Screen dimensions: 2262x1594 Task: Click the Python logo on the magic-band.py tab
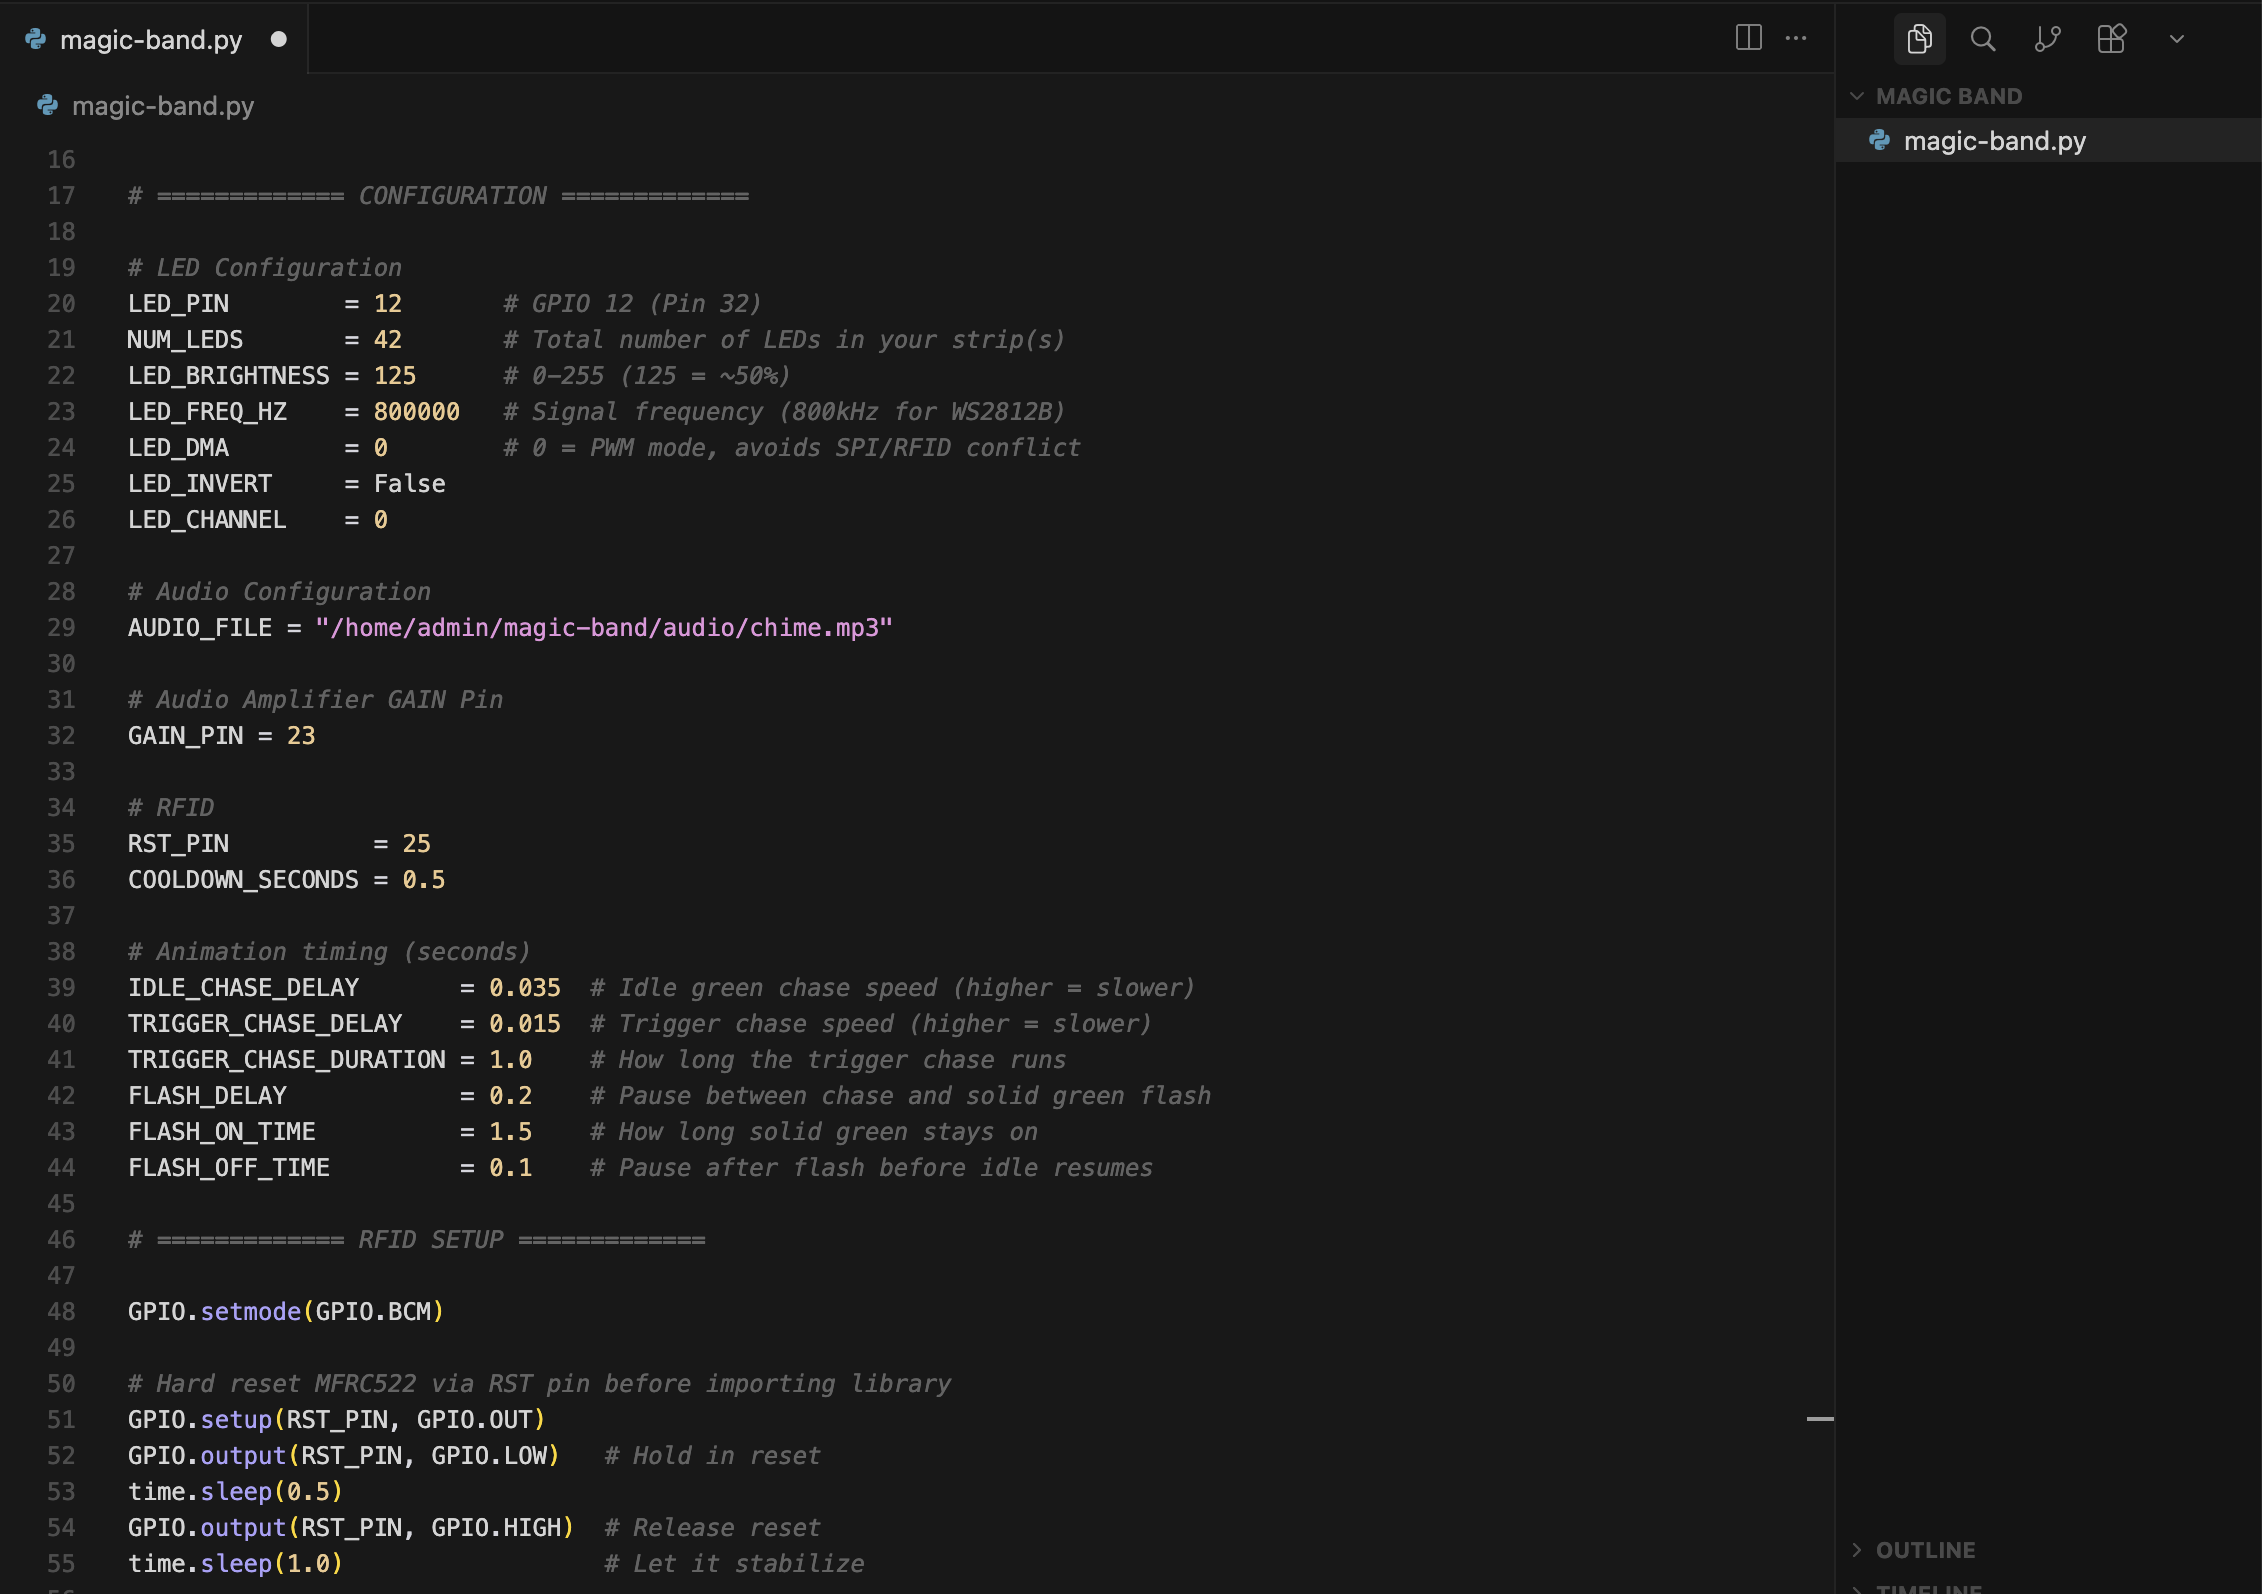33,39
